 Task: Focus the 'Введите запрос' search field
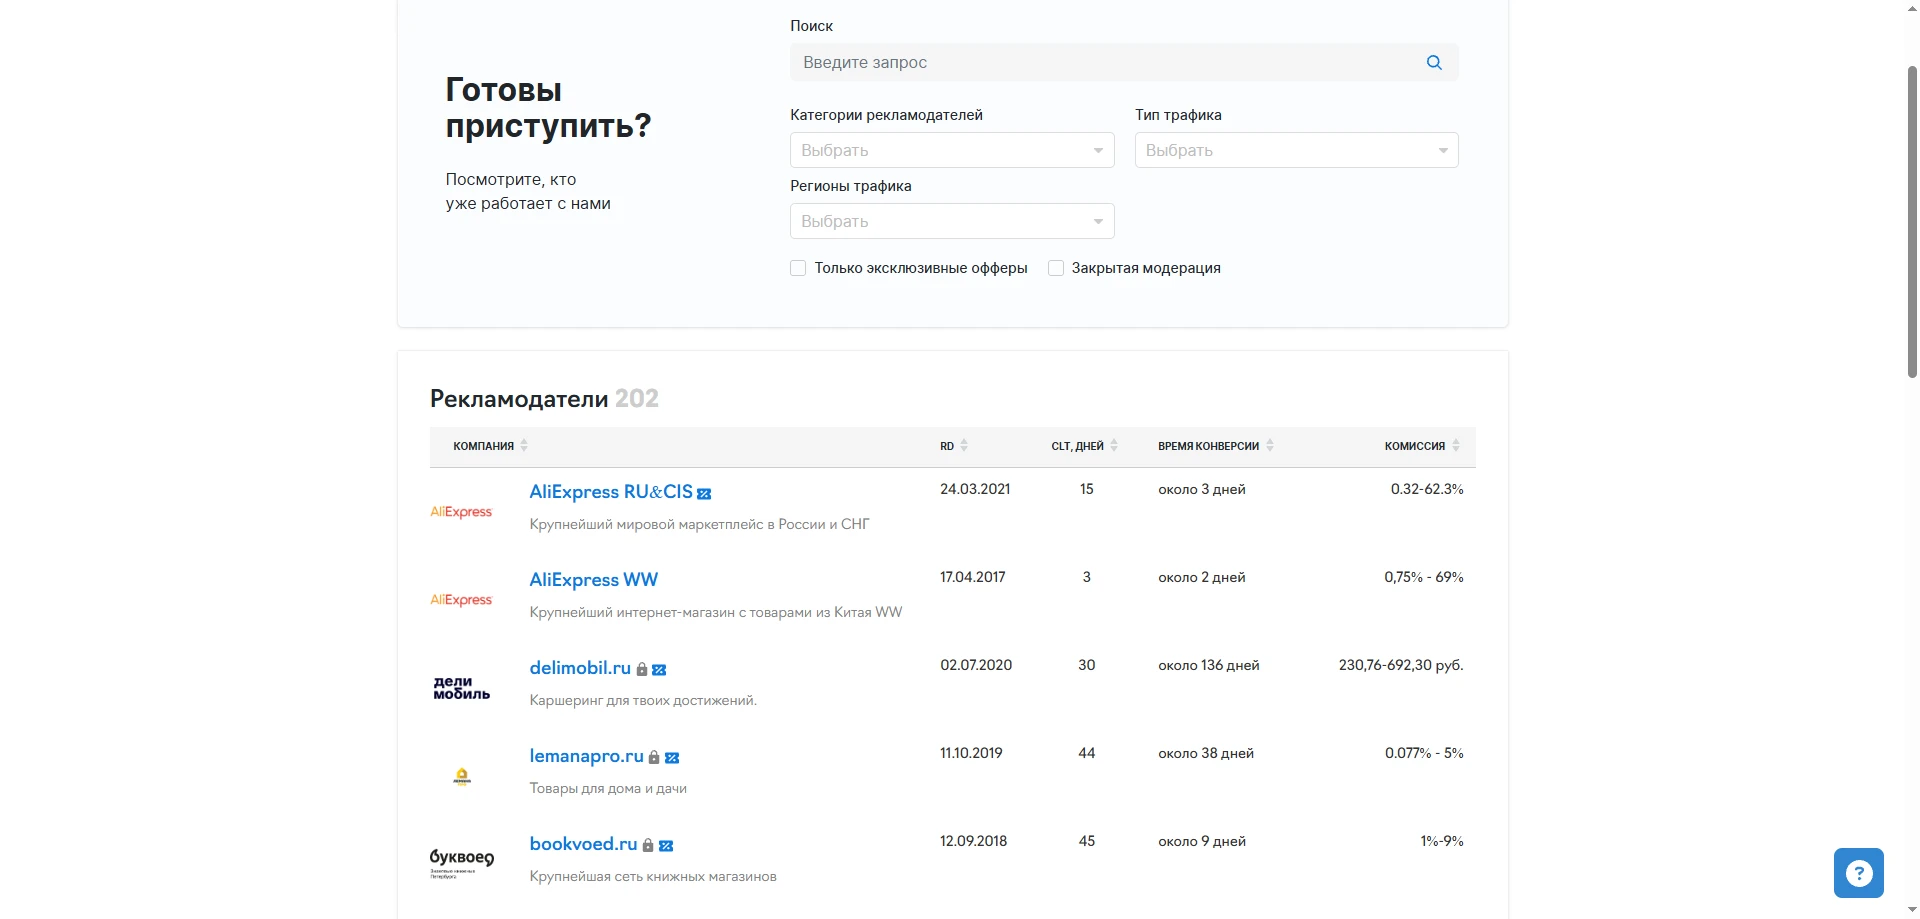(x=1124, y=62)
